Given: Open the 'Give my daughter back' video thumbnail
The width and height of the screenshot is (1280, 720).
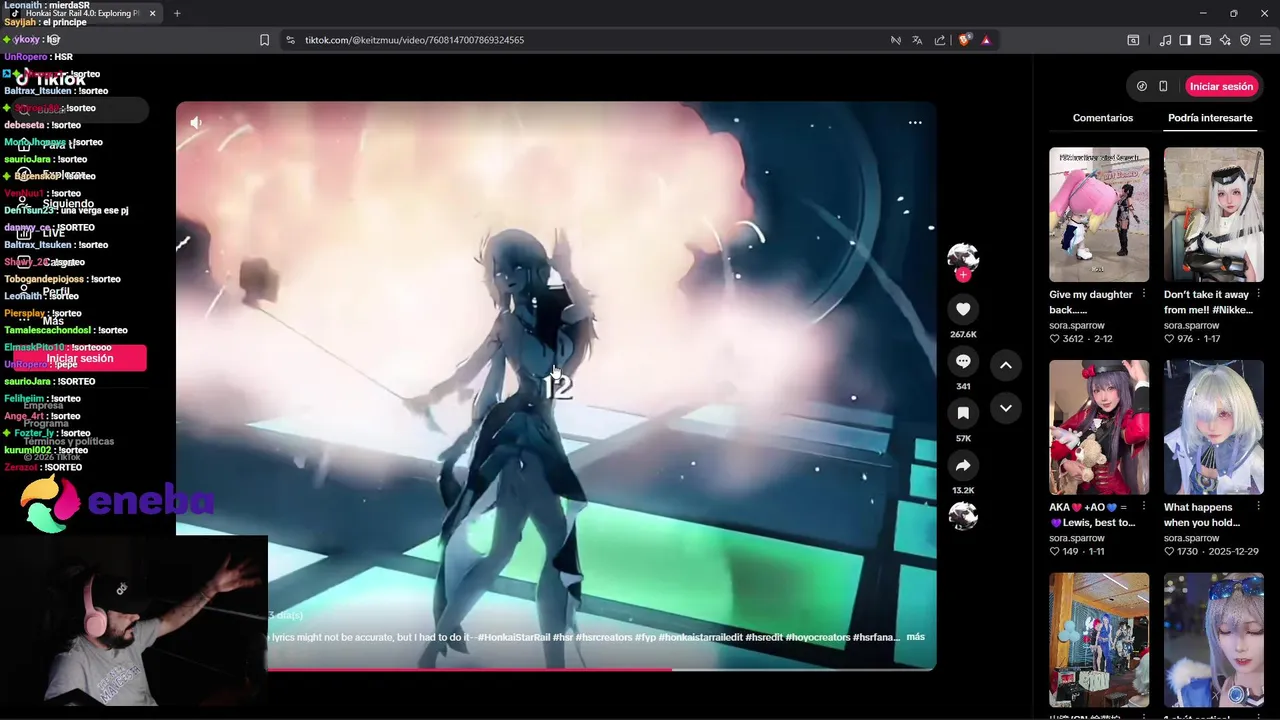Looking at the screenshot, I should click(1099, 215).
